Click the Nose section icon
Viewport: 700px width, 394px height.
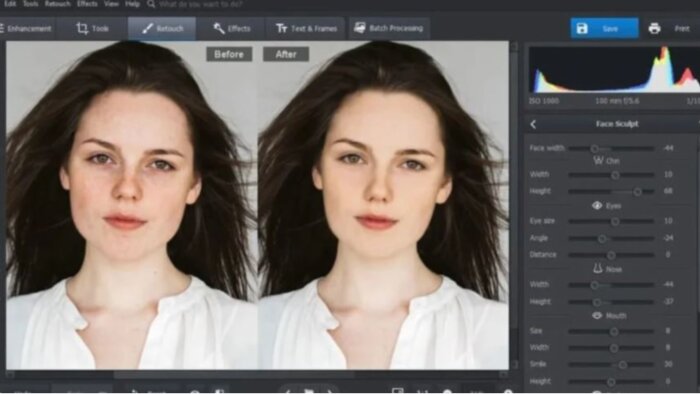(598, 268)
